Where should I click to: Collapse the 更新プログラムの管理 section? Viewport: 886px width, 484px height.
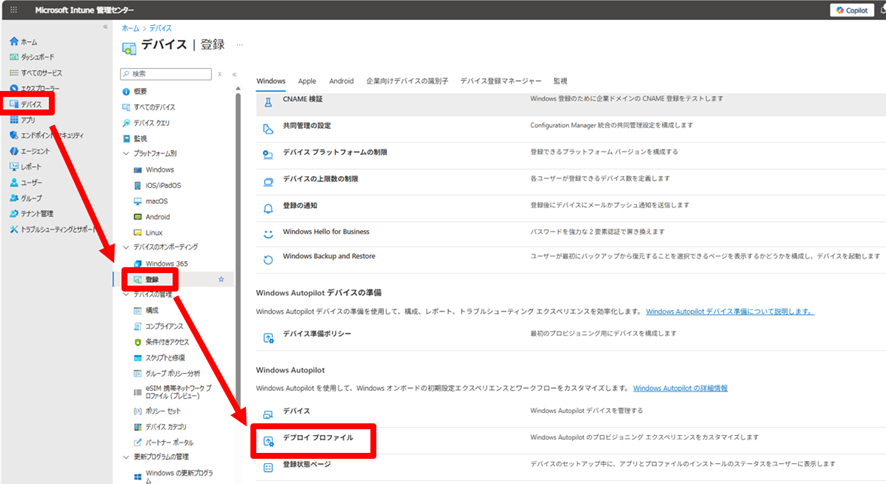pyautogui.click(x=125, y=457)
